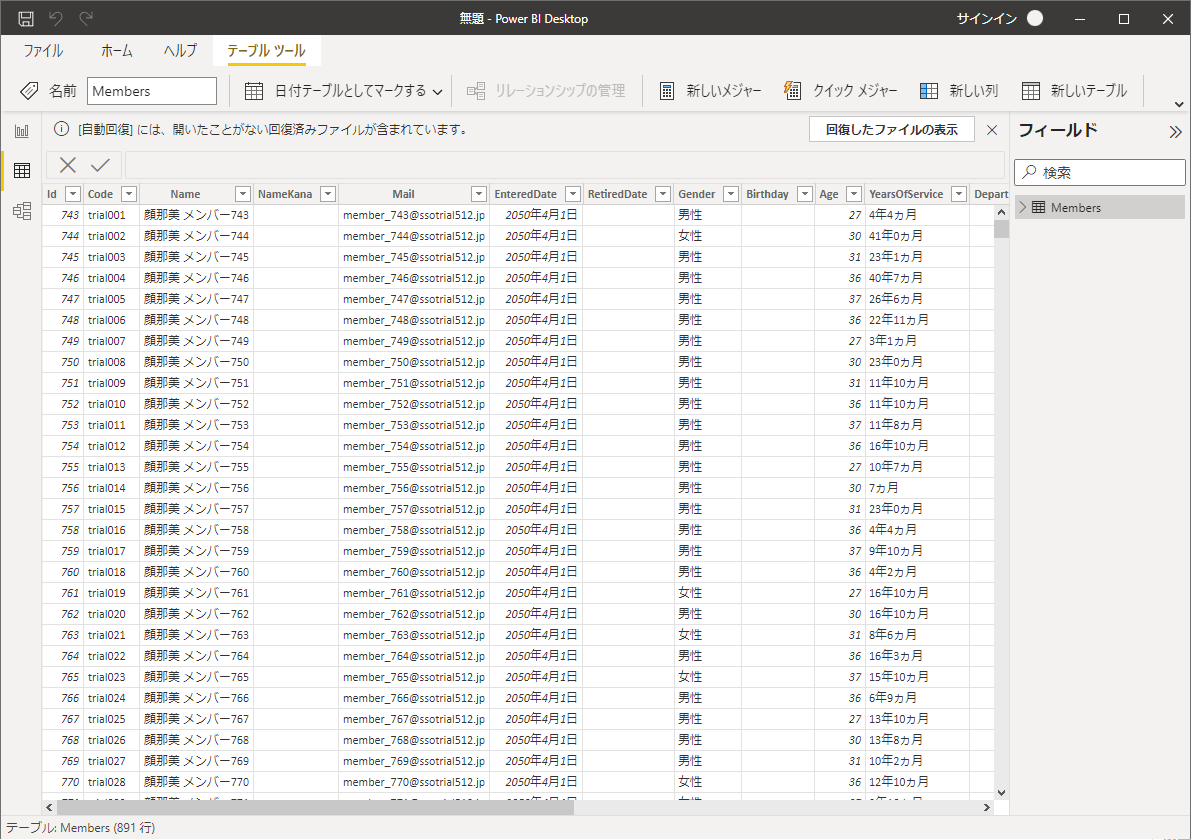Open the ホーム ribbon tab
Image resolution: width=1191 pixels, height=840 pixels.
coord(116,51)
